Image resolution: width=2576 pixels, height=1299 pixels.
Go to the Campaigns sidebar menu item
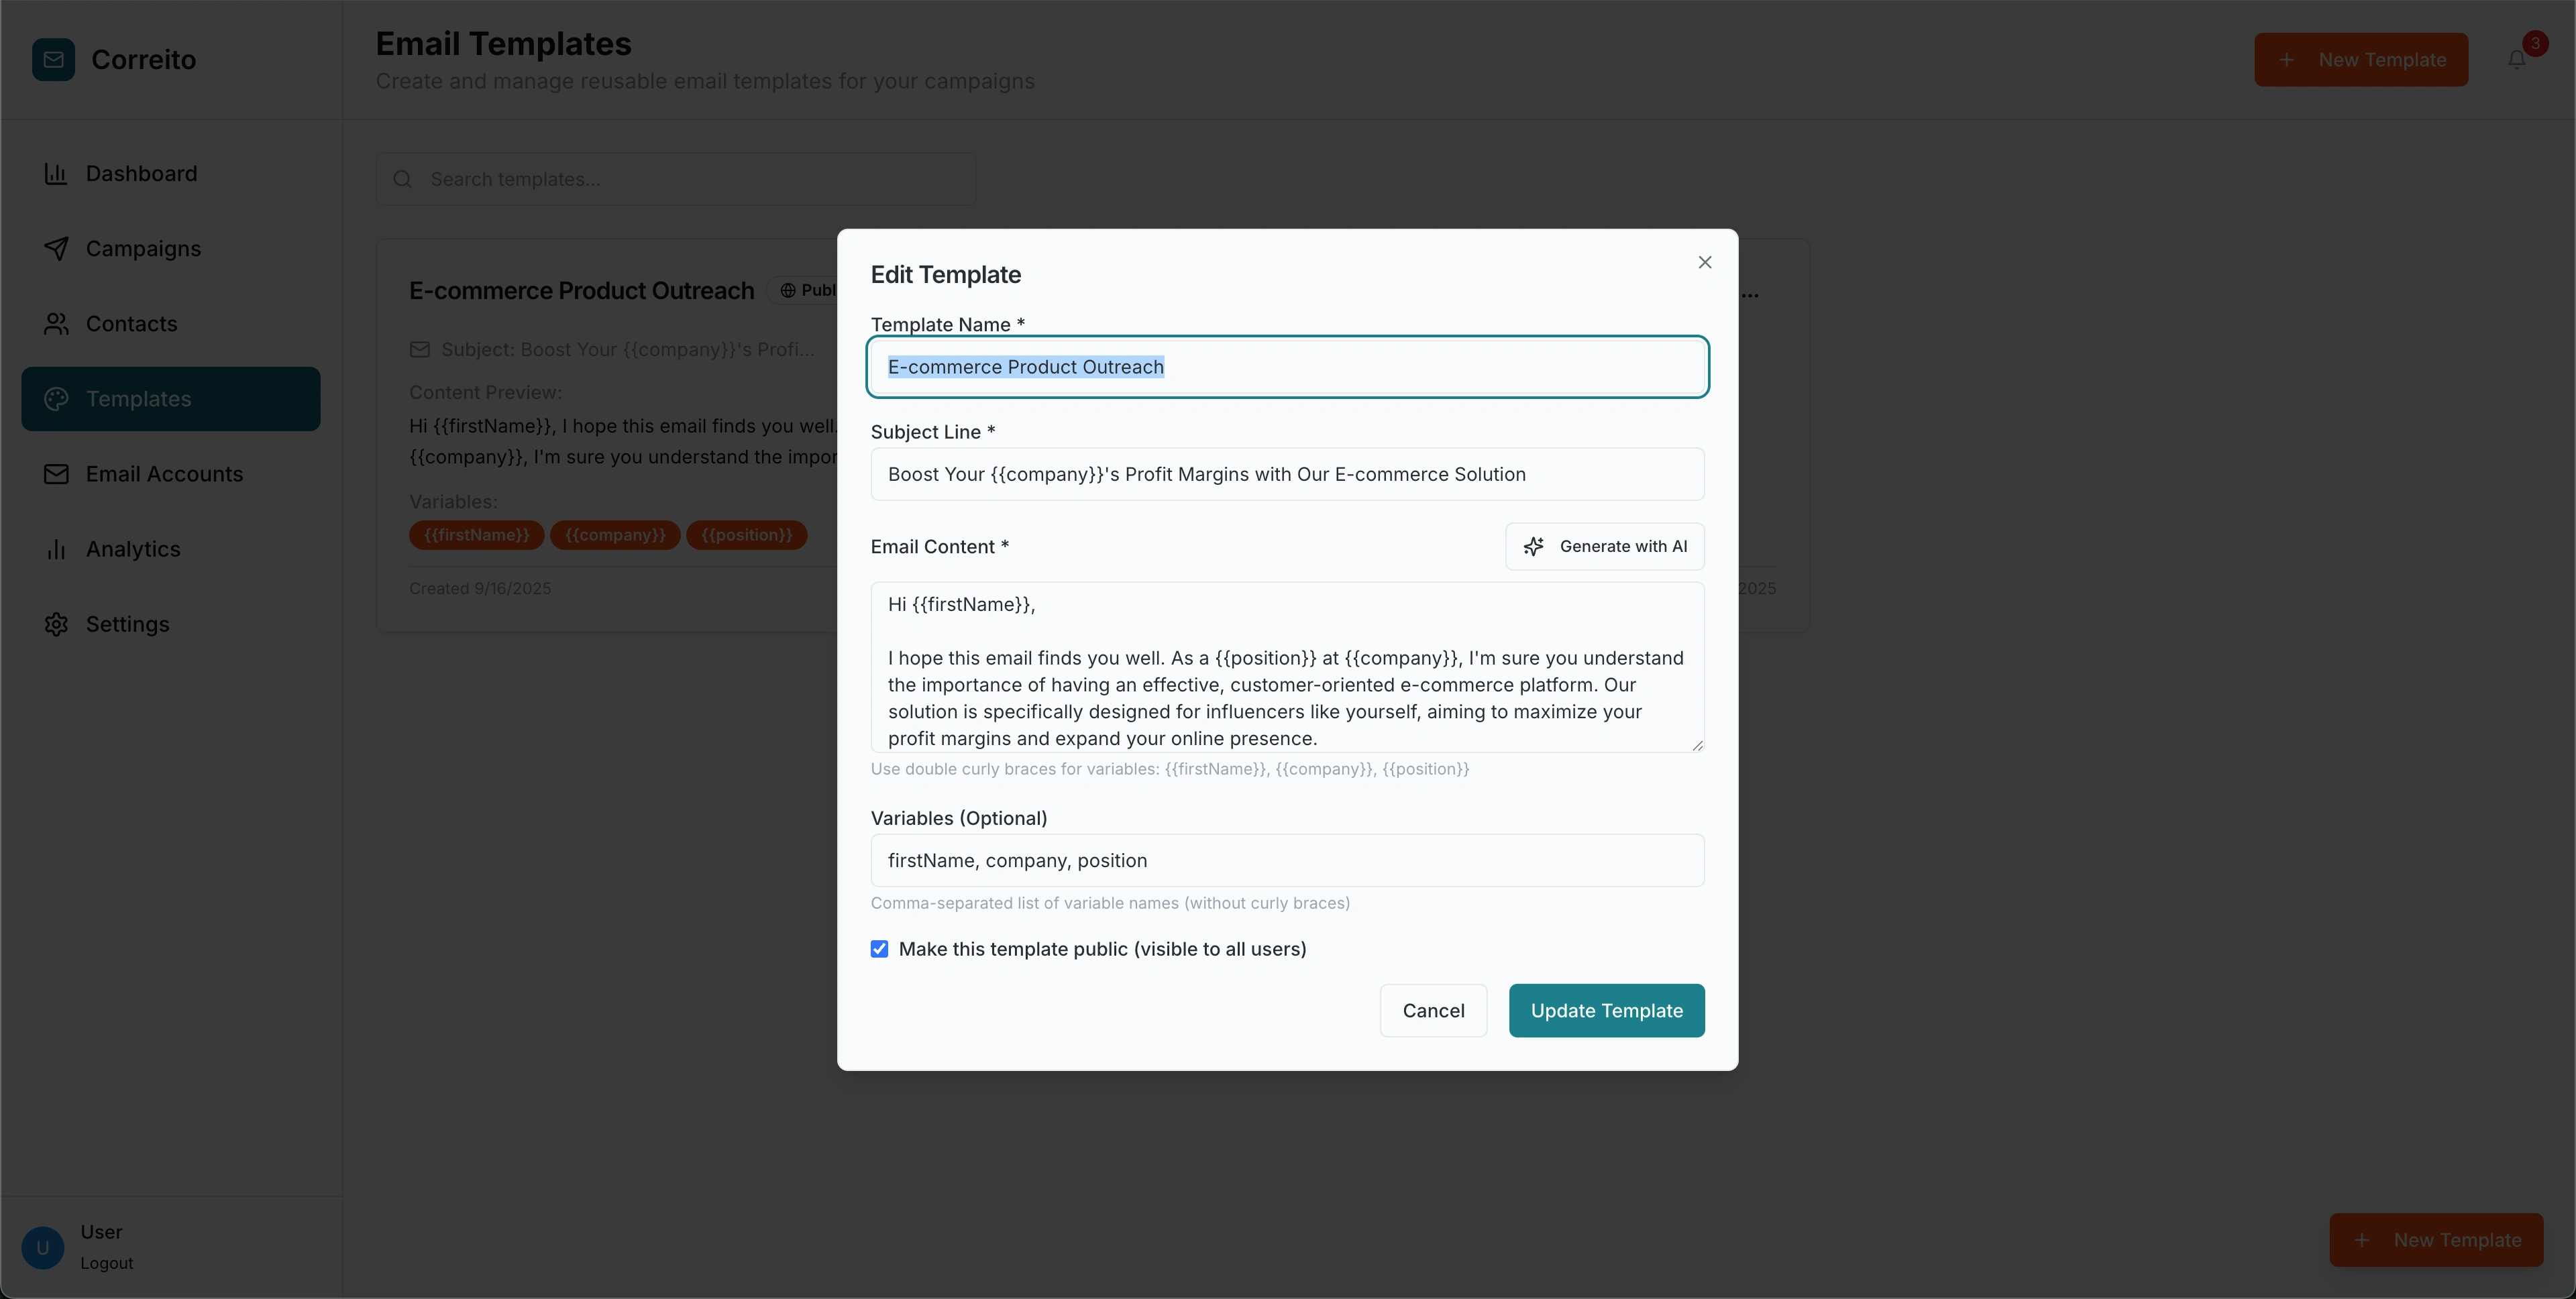143,249
